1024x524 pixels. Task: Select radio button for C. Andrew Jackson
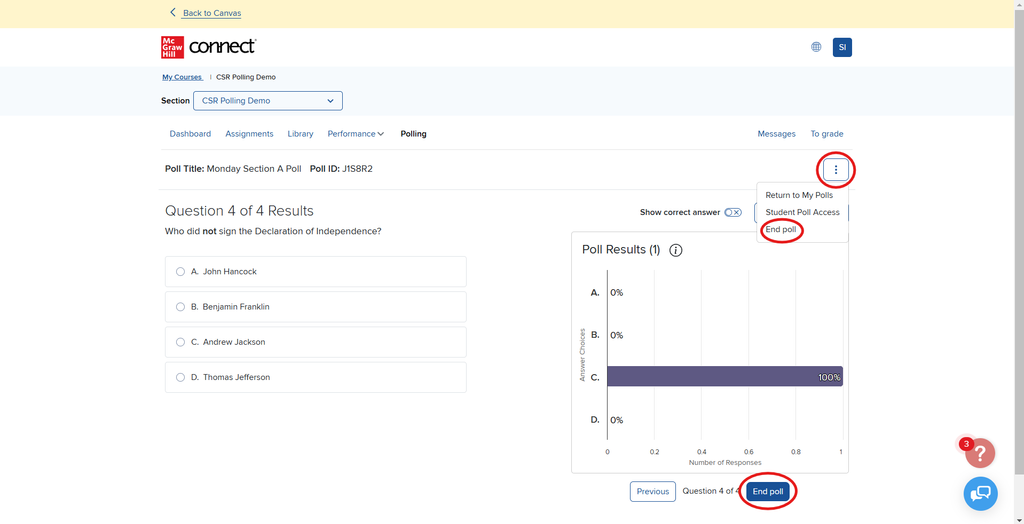tap(180, 342)
